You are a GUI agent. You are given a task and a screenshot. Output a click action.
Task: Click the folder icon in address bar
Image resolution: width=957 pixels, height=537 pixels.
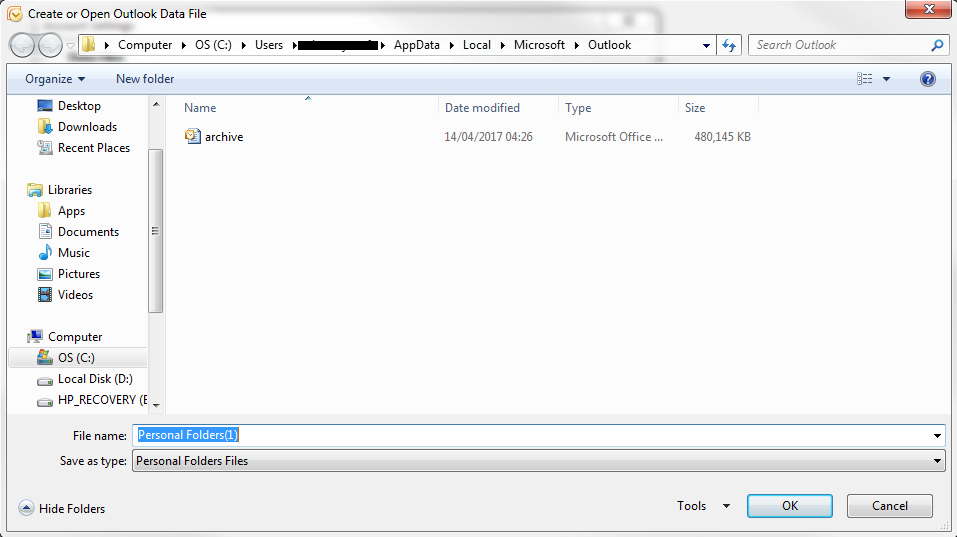point(89,45)
